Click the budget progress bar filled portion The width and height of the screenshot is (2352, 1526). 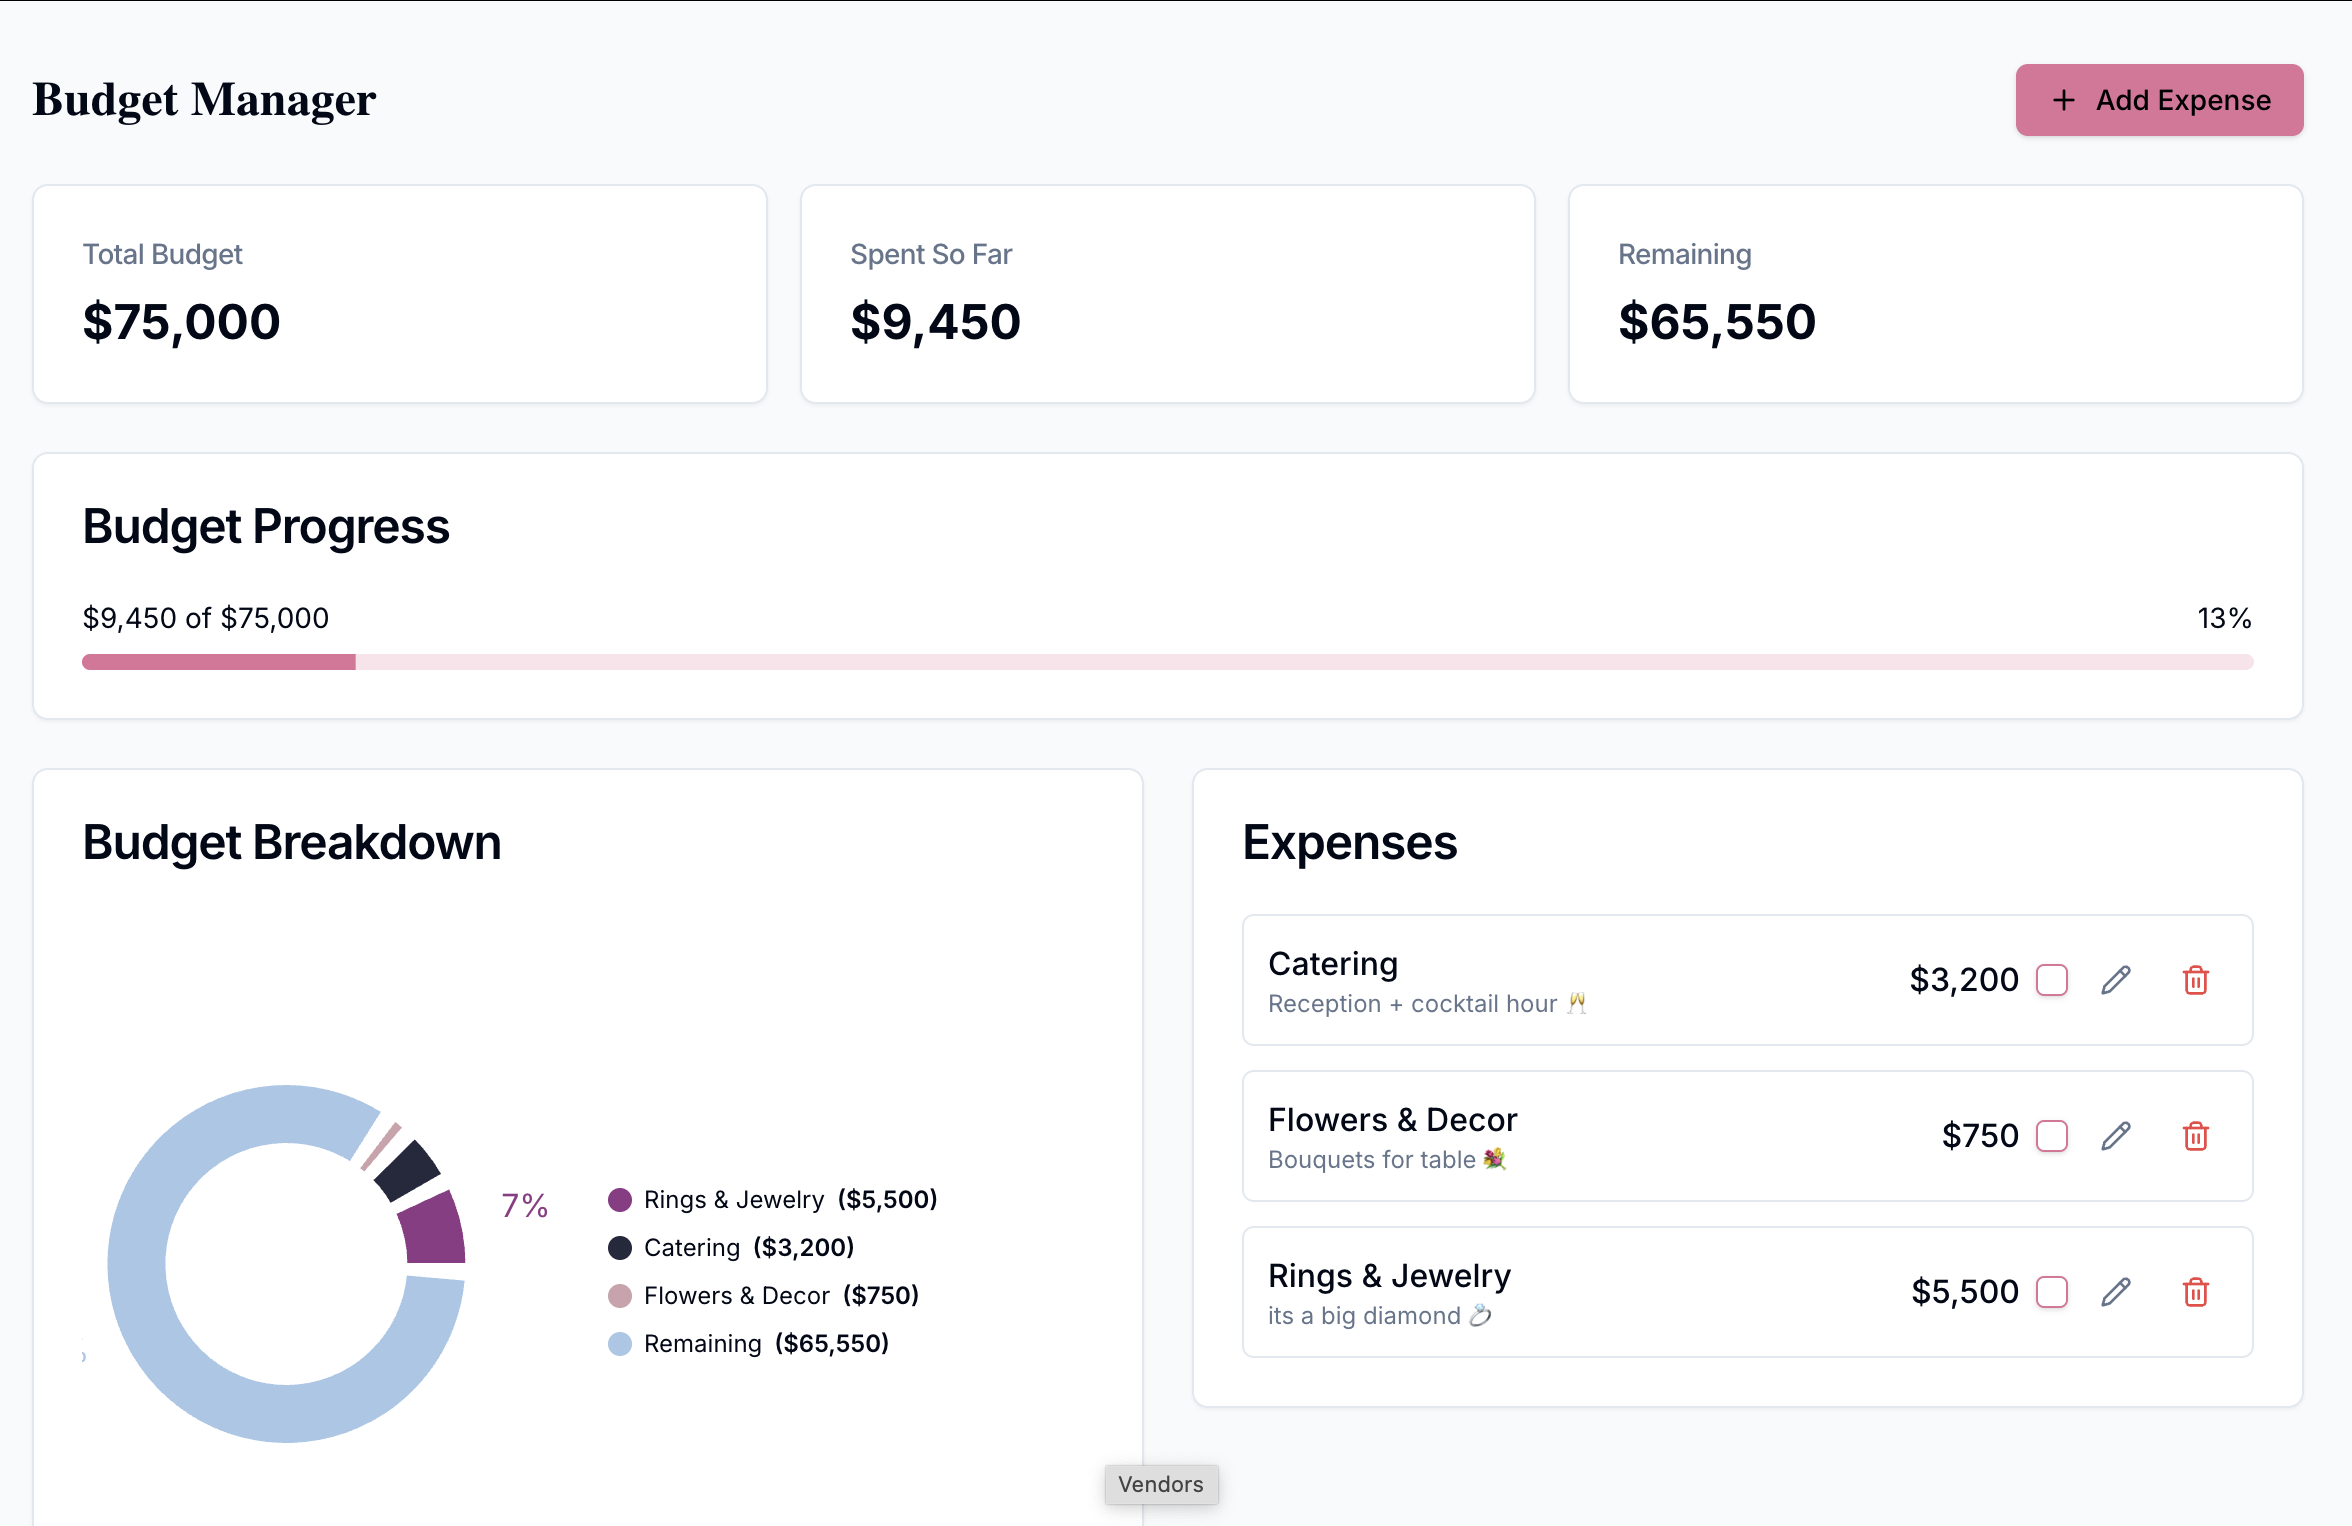(x=219, y=662)
